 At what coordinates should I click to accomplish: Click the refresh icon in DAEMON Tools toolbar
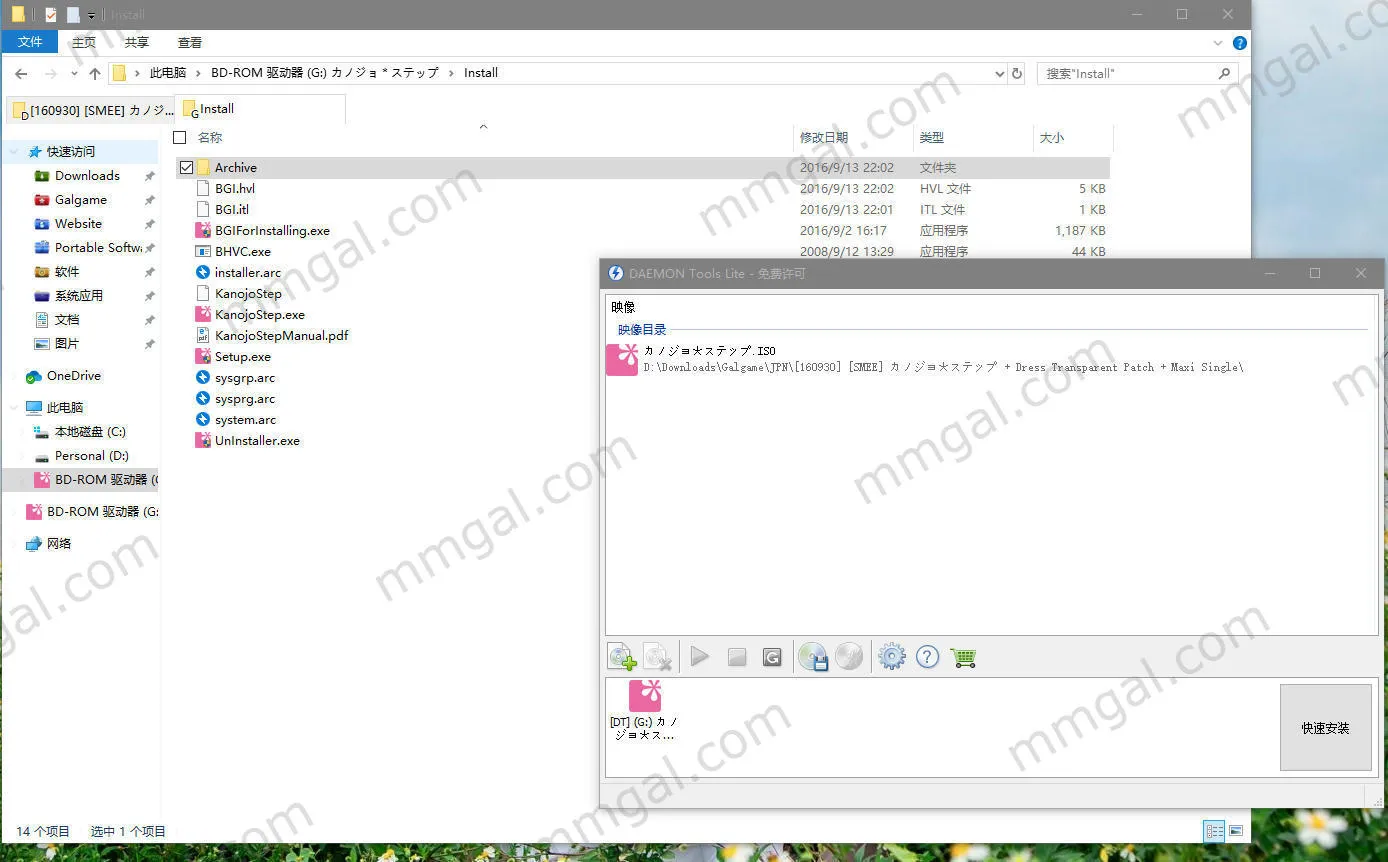coord(772,657)
